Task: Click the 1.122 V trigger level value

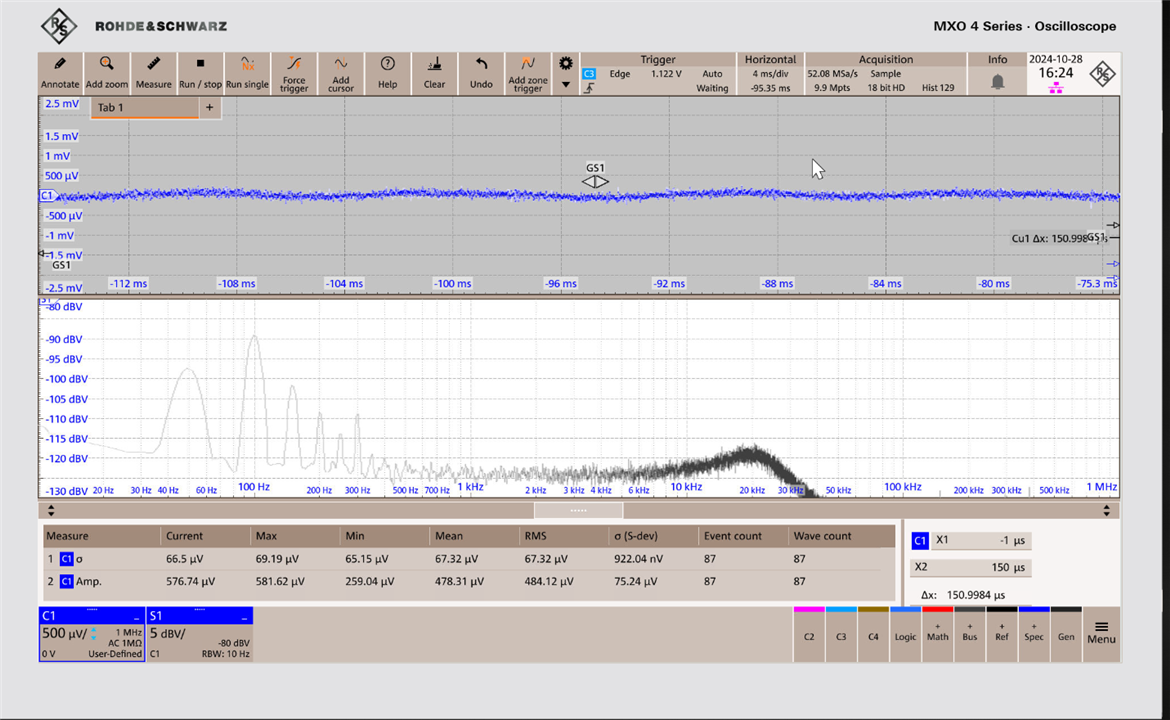Action: tap(666, 74)
